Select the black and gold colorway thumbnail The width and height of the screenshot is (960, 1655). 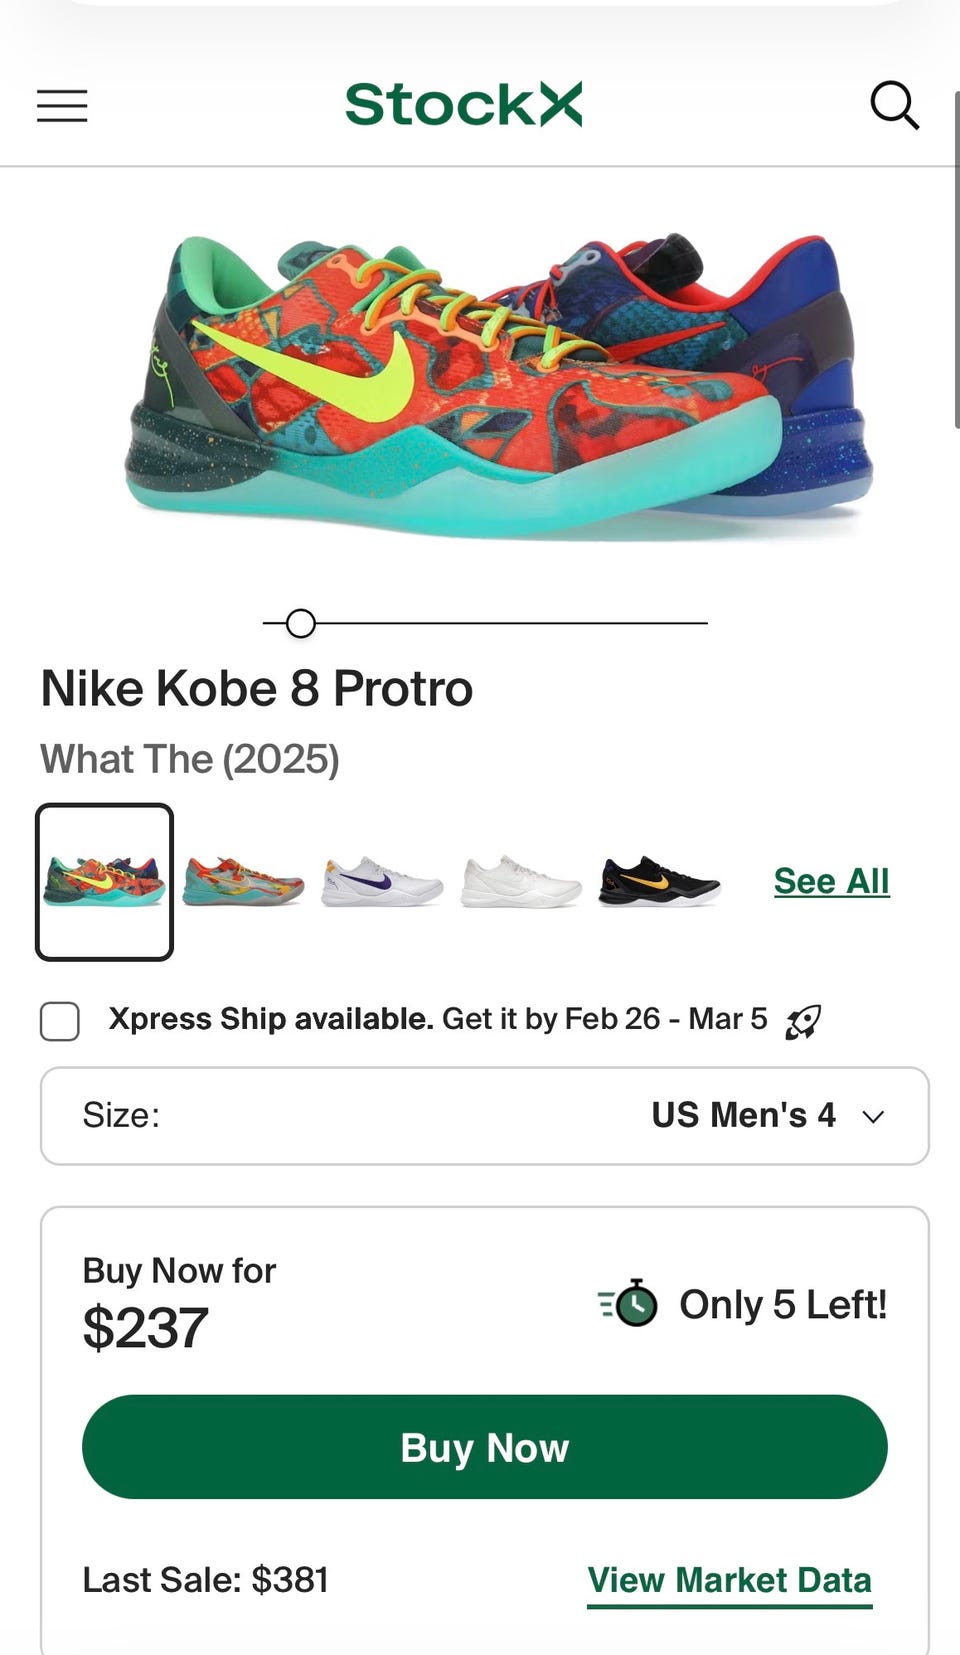click(659, 881)
